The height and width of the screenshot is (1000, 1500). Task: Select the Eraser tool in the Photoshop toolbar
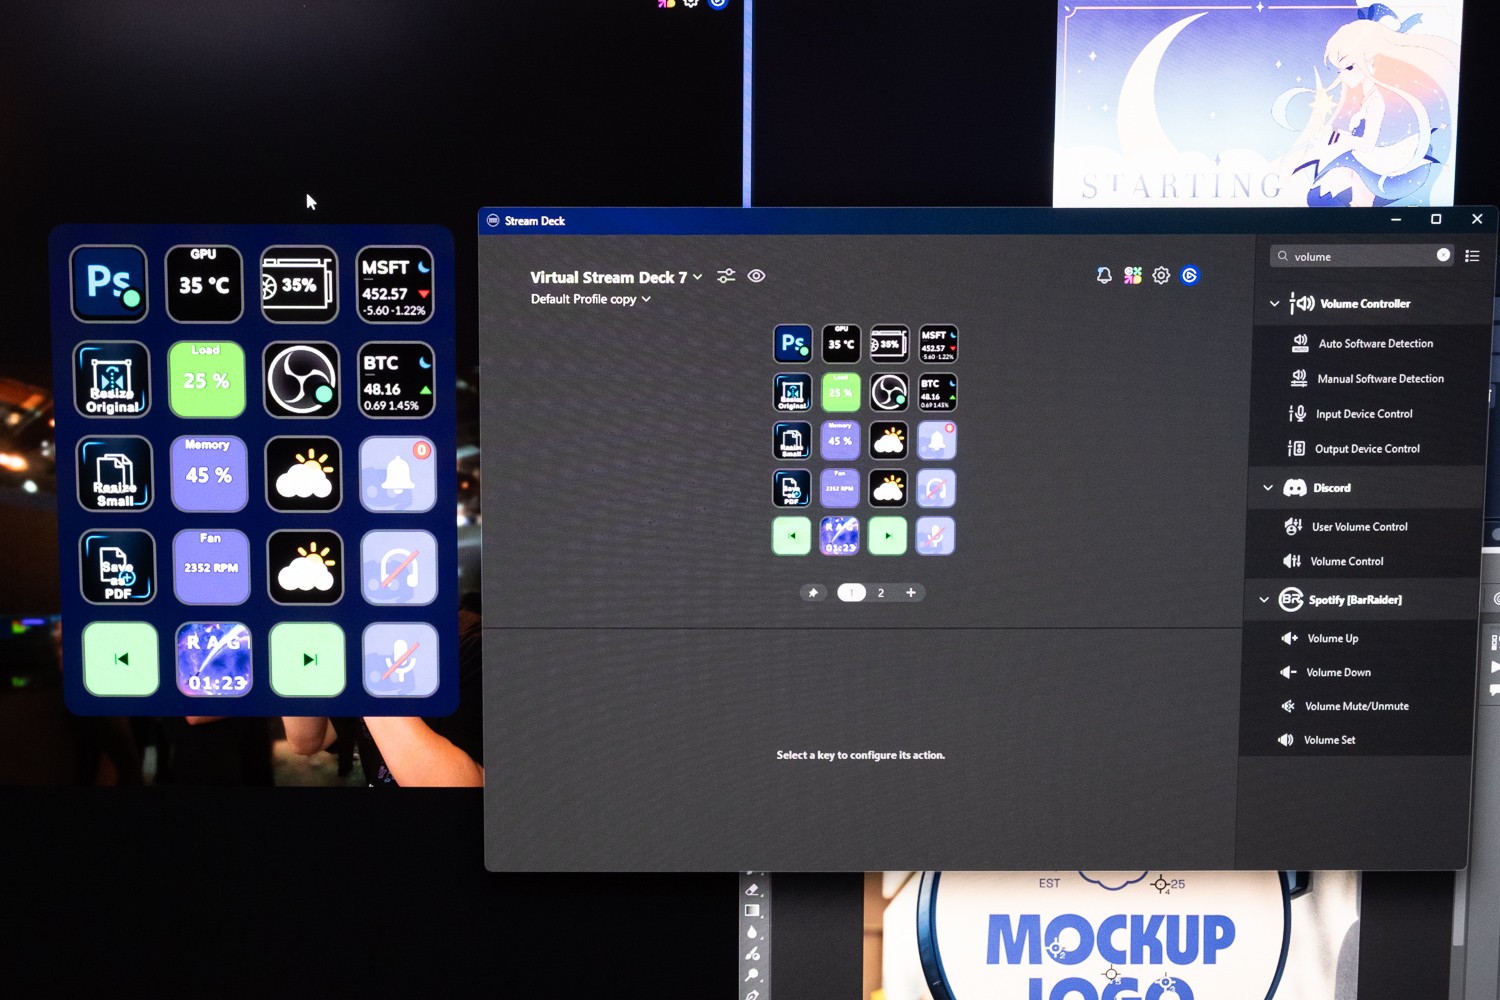[752, 889]
